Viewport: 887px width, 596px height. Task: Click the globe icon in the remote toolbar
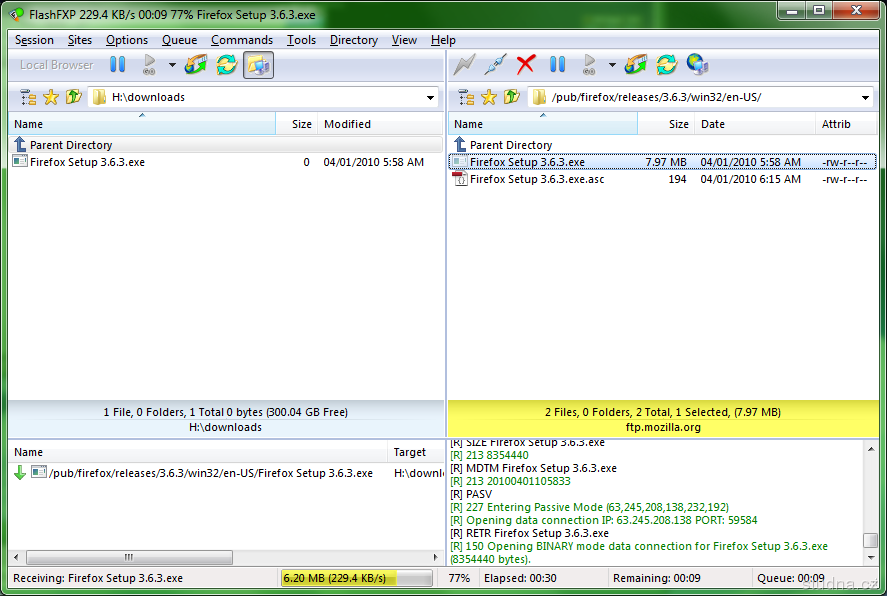[698, 65]
